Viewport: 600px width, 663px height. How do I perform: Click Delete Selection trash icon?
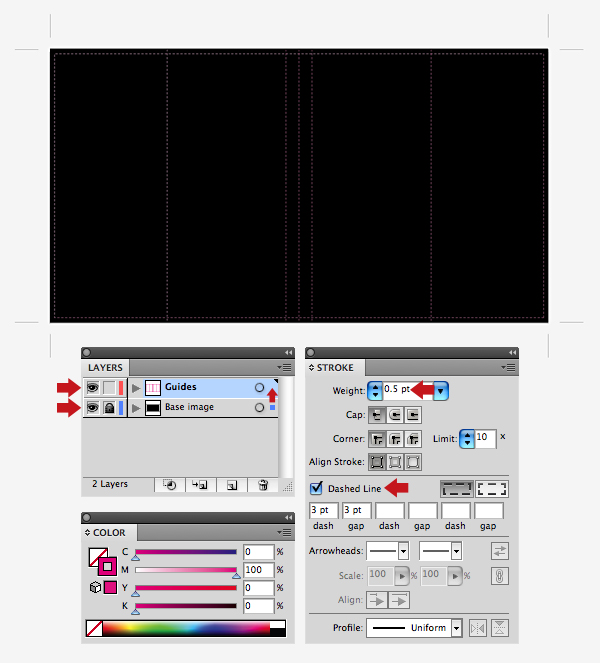coord(263,485)
